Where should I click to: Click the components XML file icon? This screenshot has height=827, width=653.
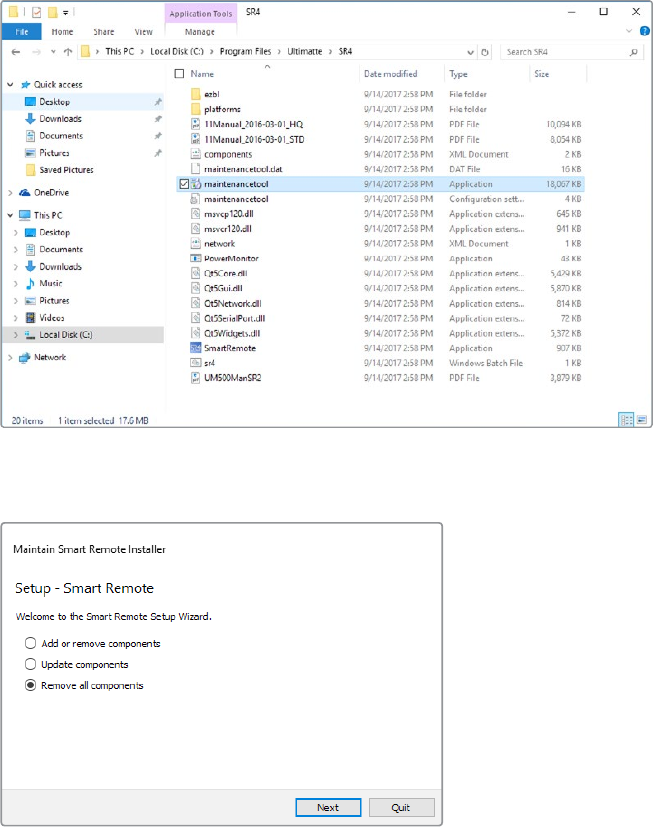196,154
